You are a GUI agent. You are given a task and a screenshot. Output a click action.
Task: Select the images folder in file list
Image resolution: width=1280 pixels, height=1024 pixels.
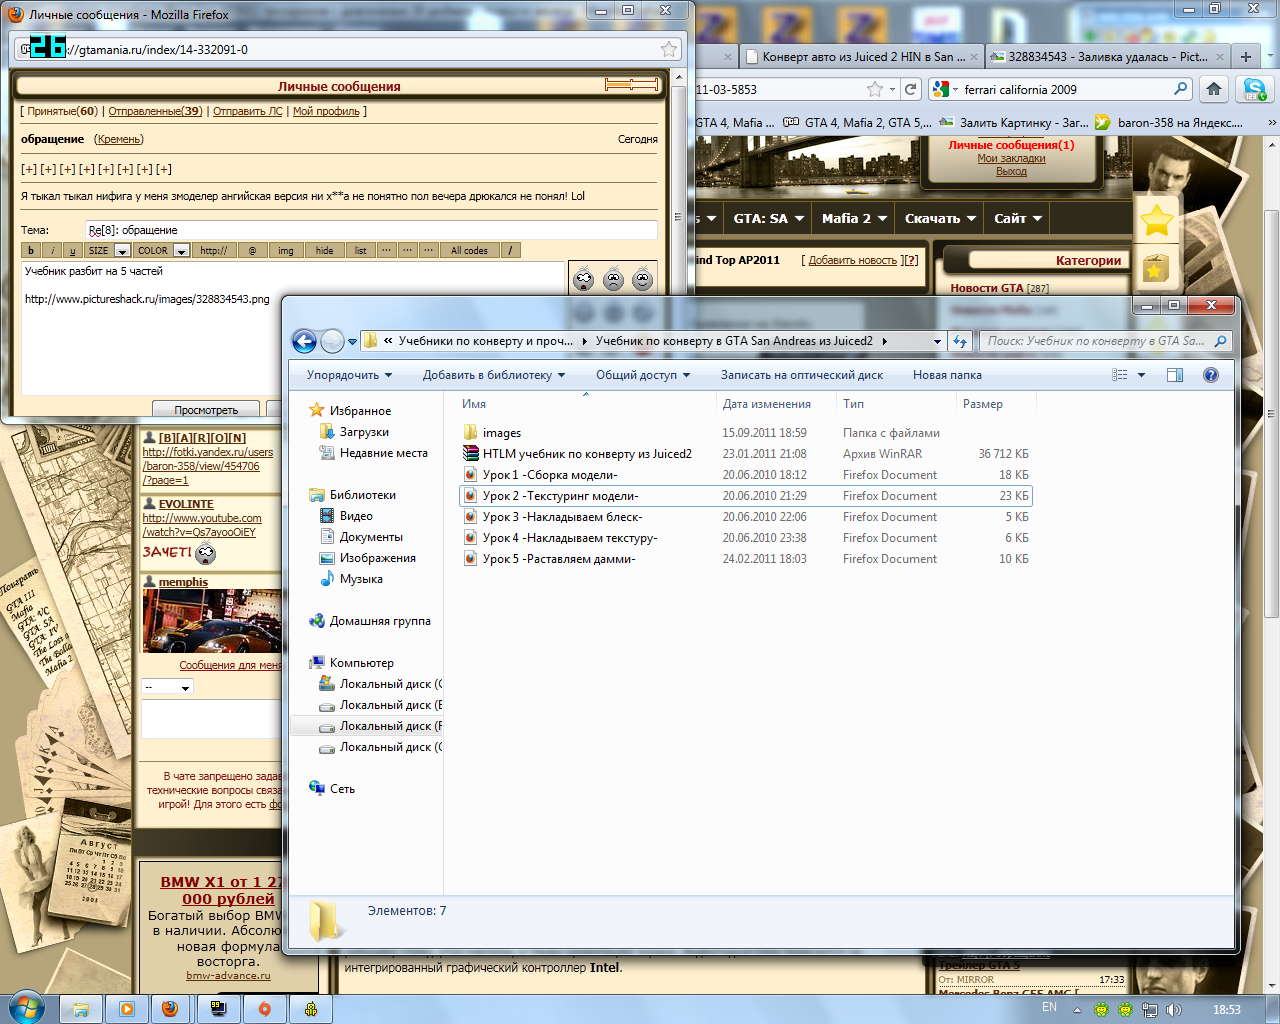[x=502, y=433]
